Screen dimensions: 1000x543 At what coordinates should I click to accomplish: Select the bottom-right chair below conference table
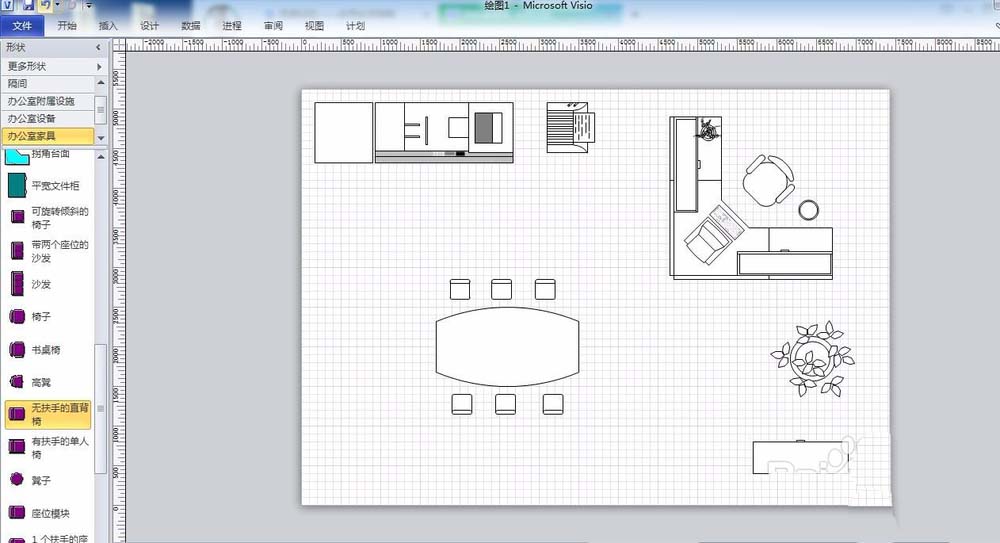[553, 404]
